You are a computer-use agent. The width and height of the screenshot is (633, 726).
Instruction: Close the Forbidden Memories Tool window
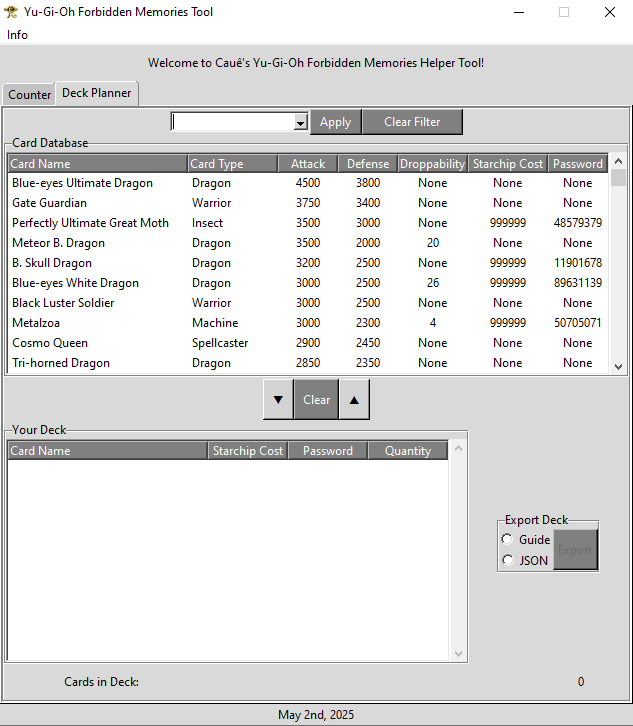pos(610,12)
